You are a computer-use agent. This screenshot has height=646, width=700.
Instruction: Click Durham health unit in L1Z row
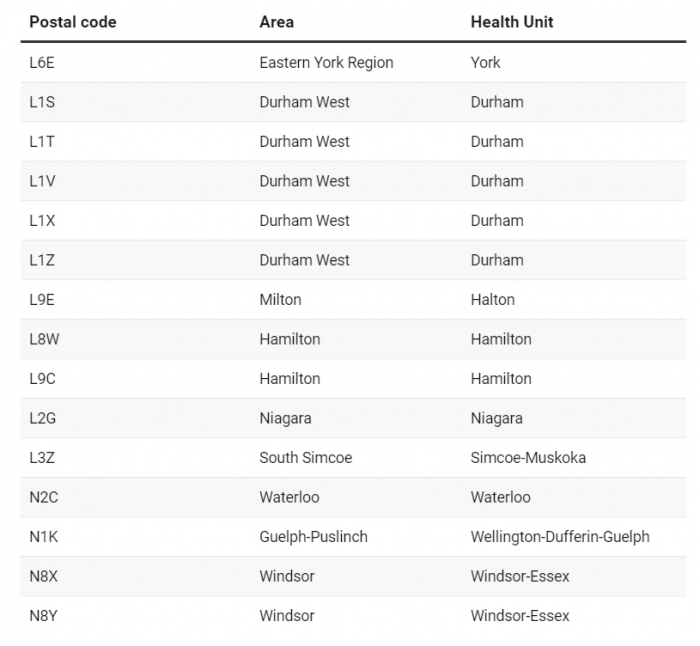coord(497,260)
